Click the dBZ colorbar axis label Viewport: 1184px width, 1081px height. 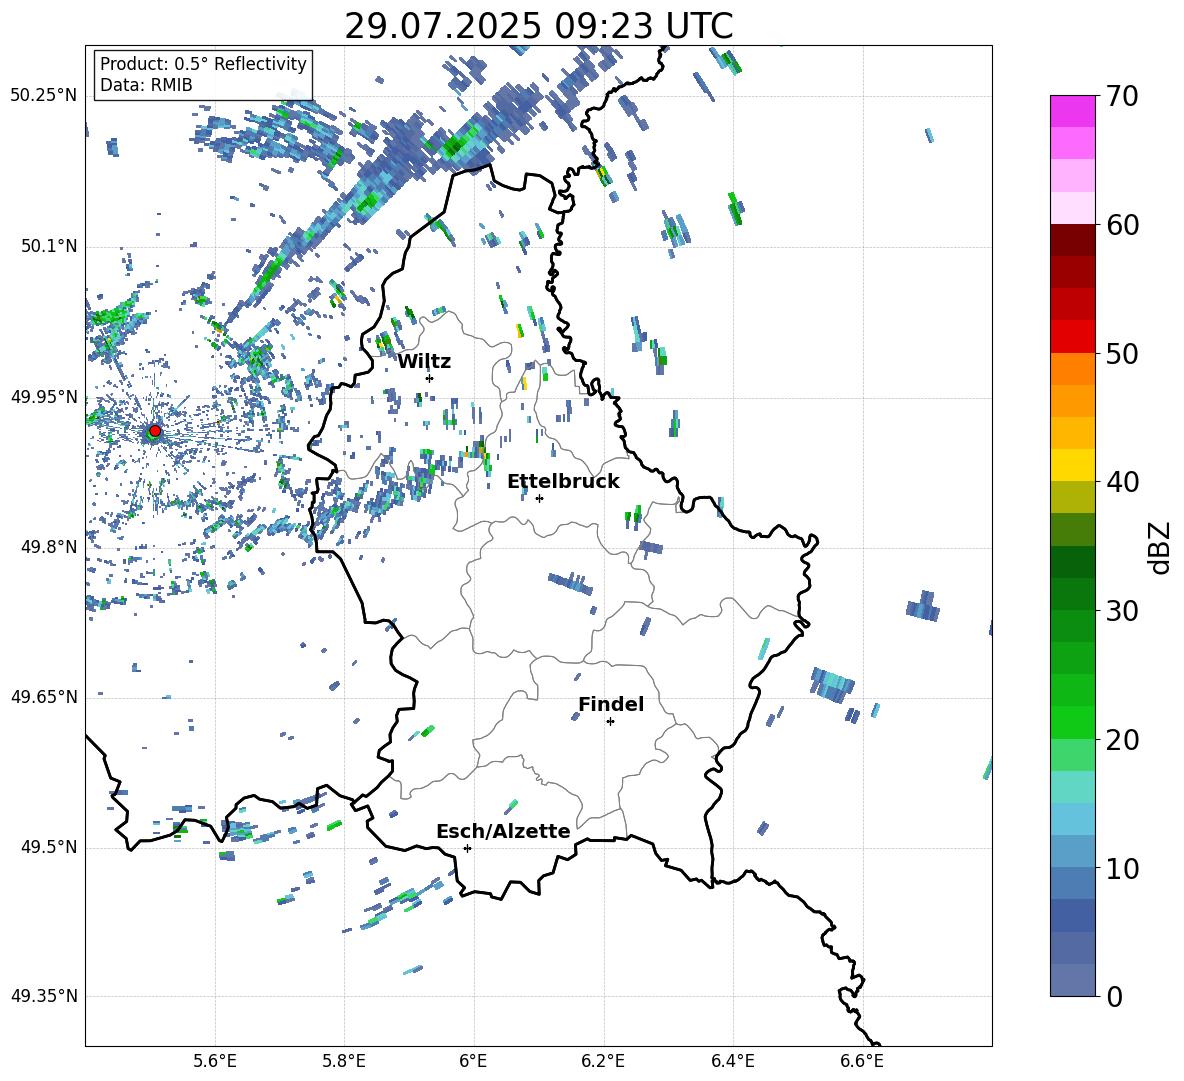(1161, 547)
